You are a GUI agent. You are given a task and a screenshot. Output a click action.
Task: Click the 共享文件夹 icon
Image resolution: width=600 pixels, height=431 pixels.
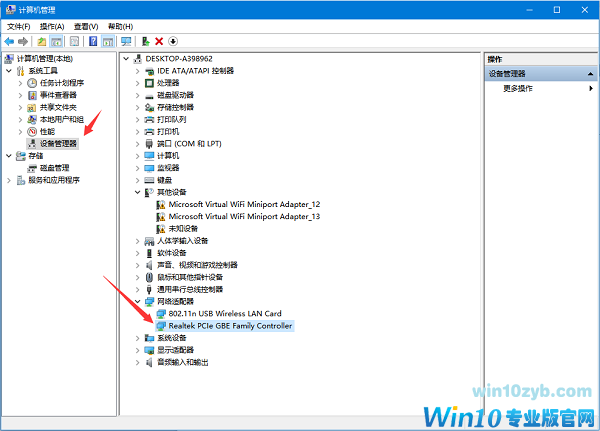(32, 108)
